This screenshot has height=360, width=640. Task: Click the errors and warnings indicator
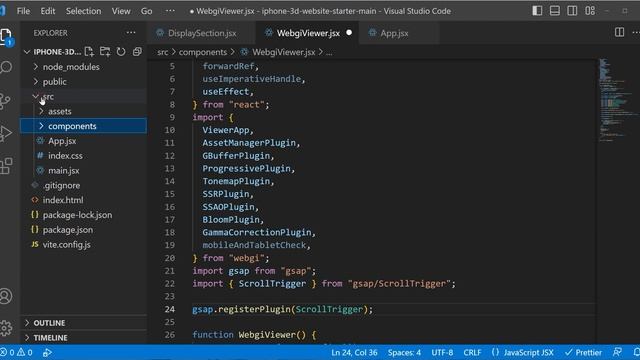17,352
